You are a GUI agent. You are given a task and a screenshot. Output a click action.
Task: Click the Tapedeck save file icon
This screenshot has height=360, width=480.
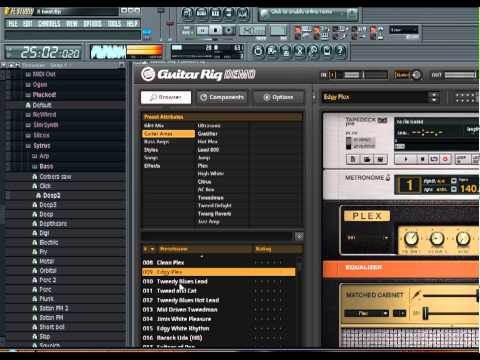tap(380, 159)
